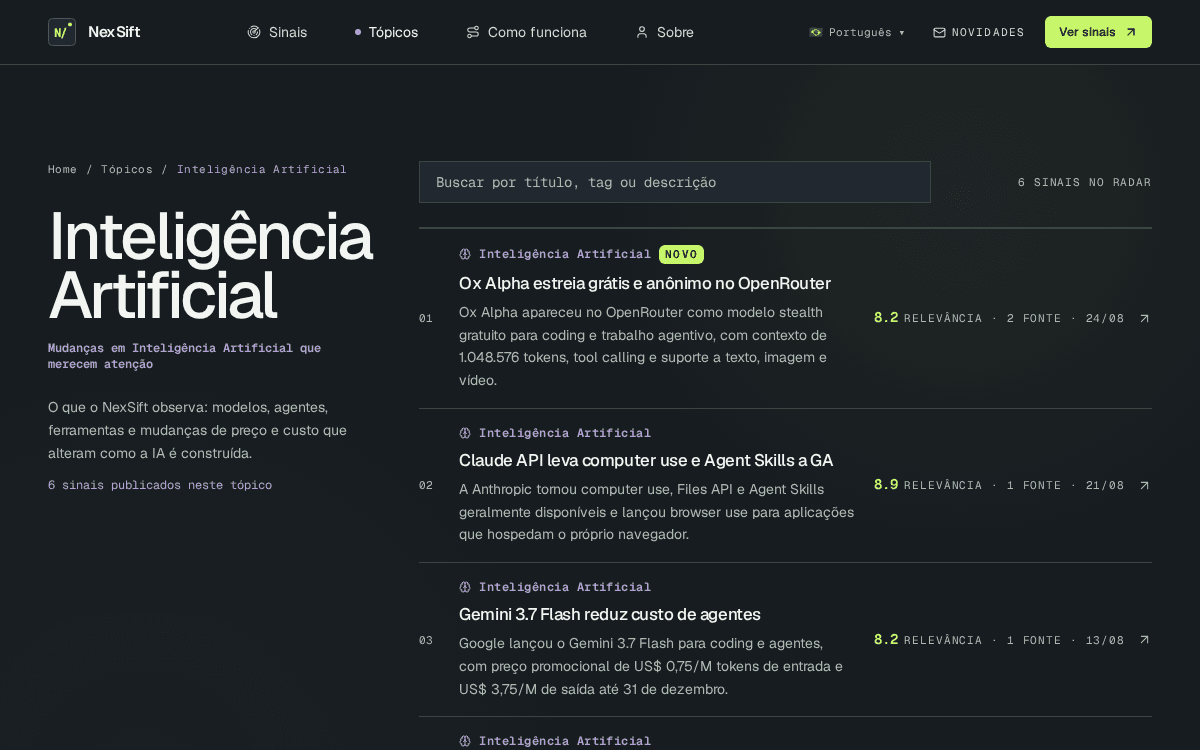Viewport: 1200px width, 750px height.
Task: Click arrow icon in Ver sinais button
Action: tap(1131, 32)
